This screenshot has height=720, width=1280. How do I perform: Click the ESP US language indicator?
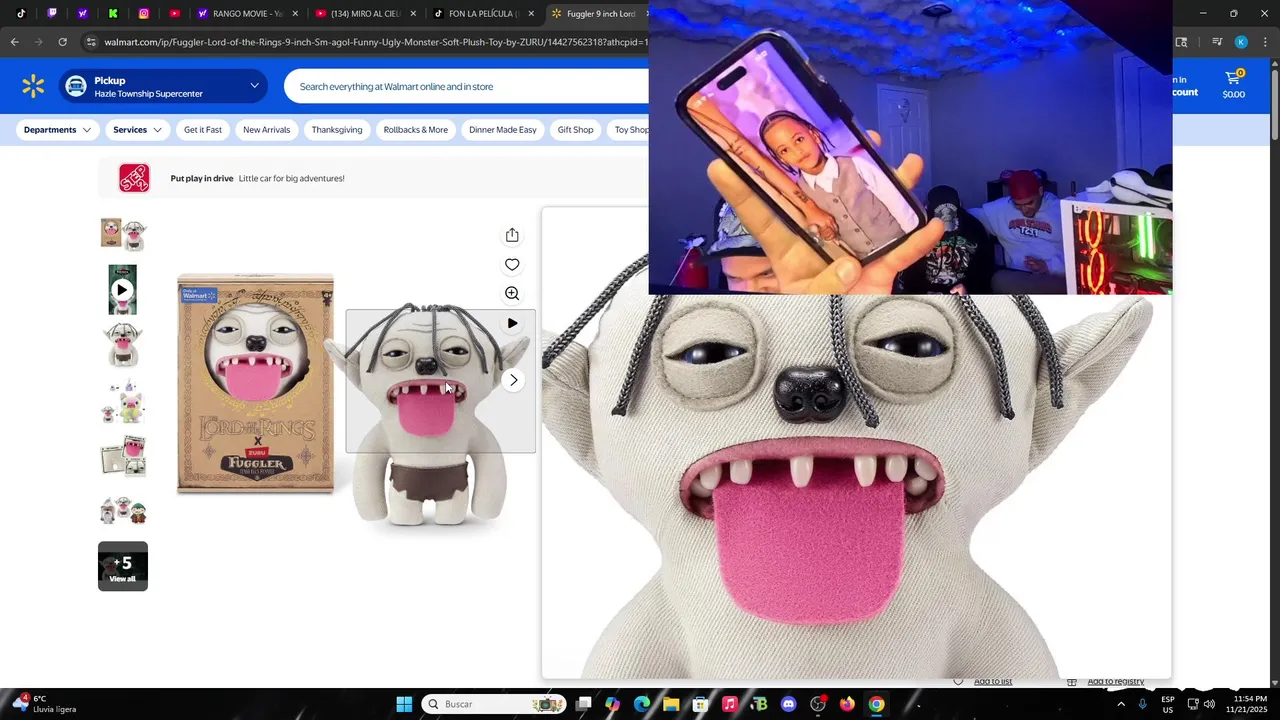click(x=1167, y=704)
